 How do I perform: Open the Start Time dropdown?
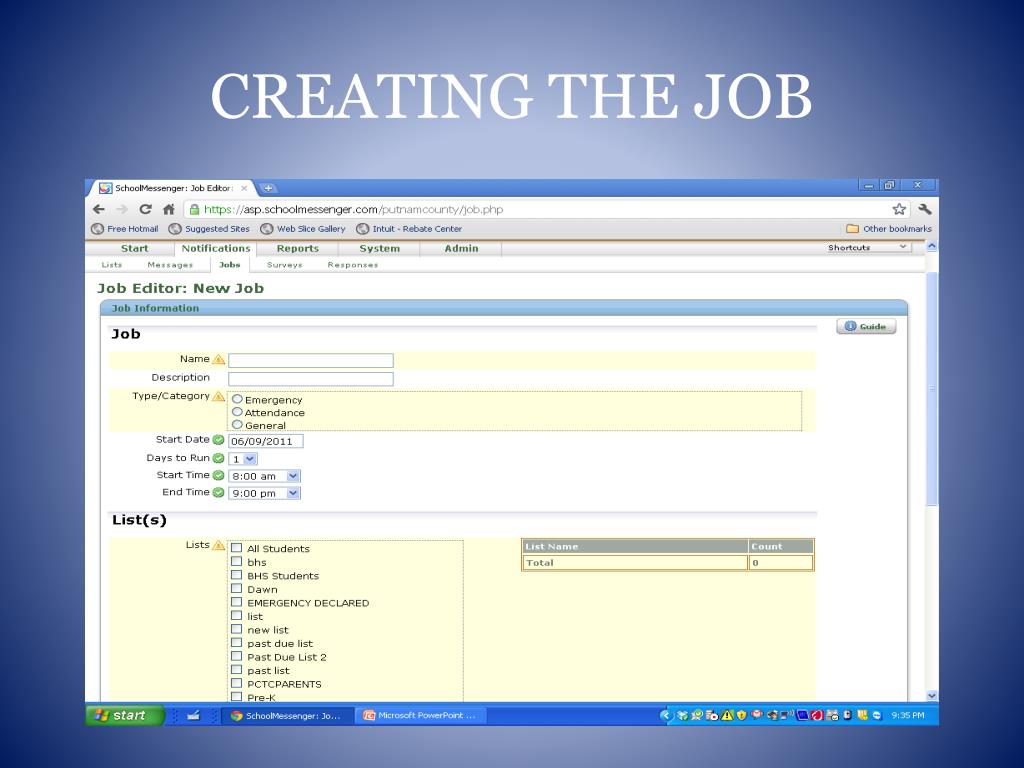point(264,476)
